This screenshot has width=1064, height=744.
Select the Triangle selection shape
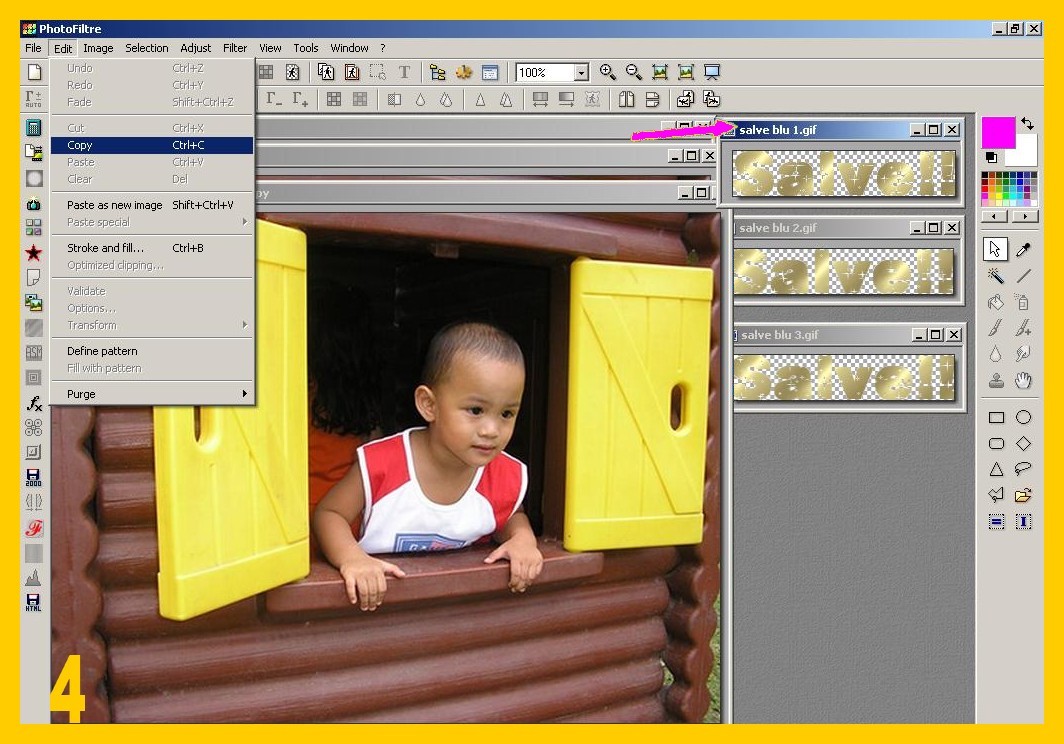click(x=996, y=468)
